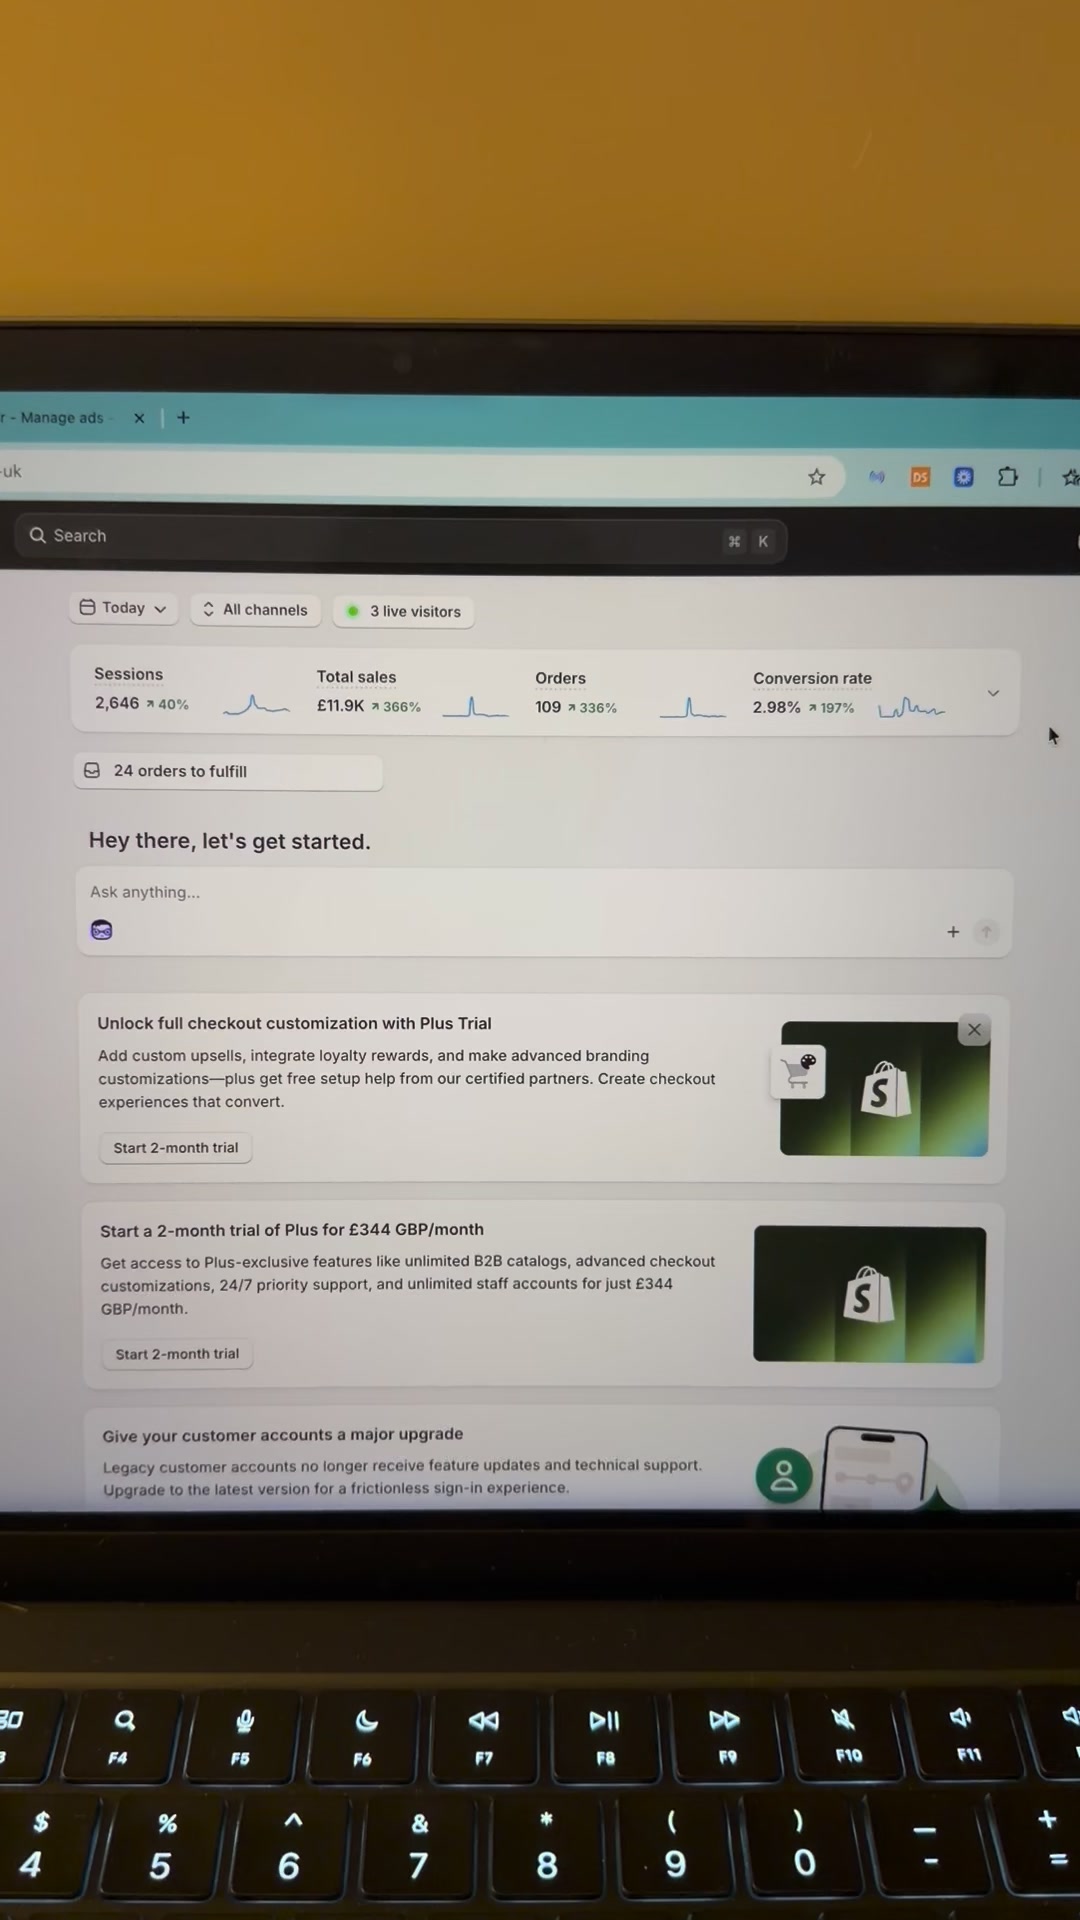Click the green customer account person icon
The width and height of the screenshot is (1080, 1920).
pyautogui.click(x=784, y=1475)
